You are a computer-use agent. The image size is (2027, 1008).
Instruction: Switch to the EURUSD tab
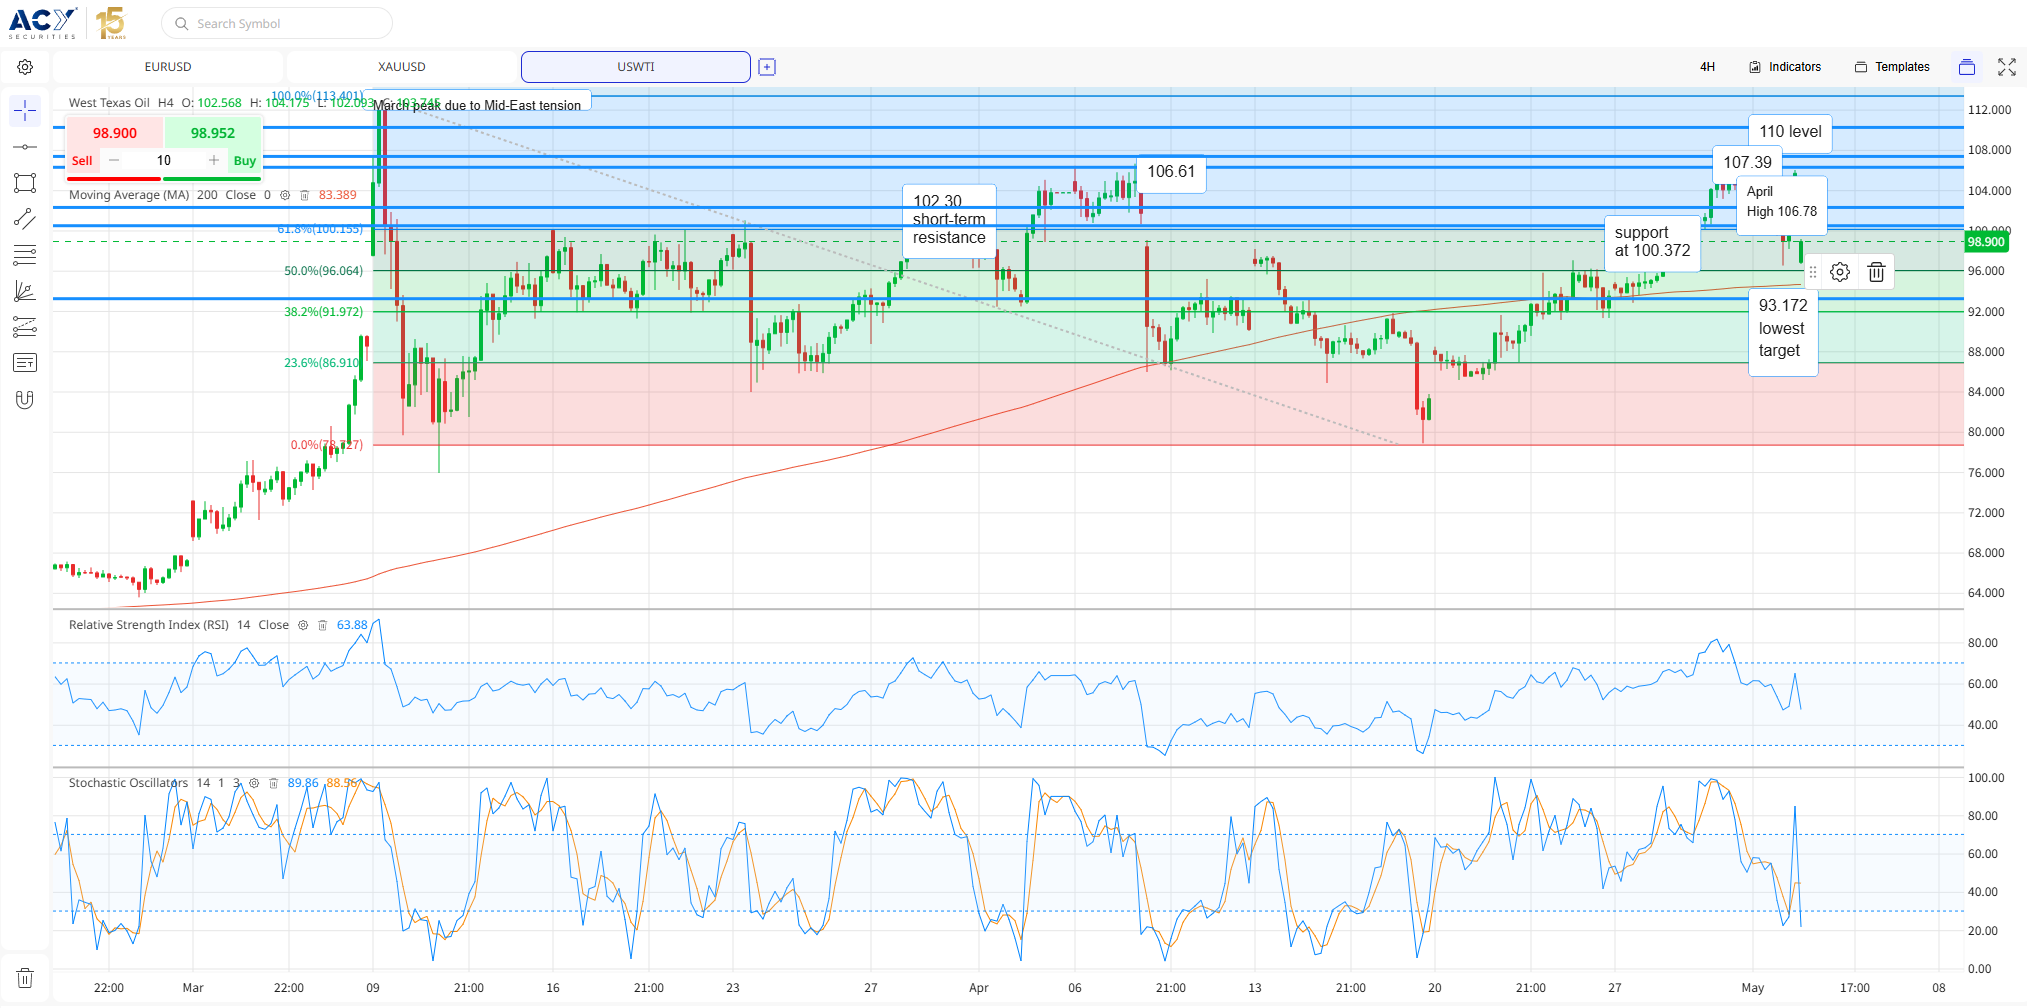(168, 67)
